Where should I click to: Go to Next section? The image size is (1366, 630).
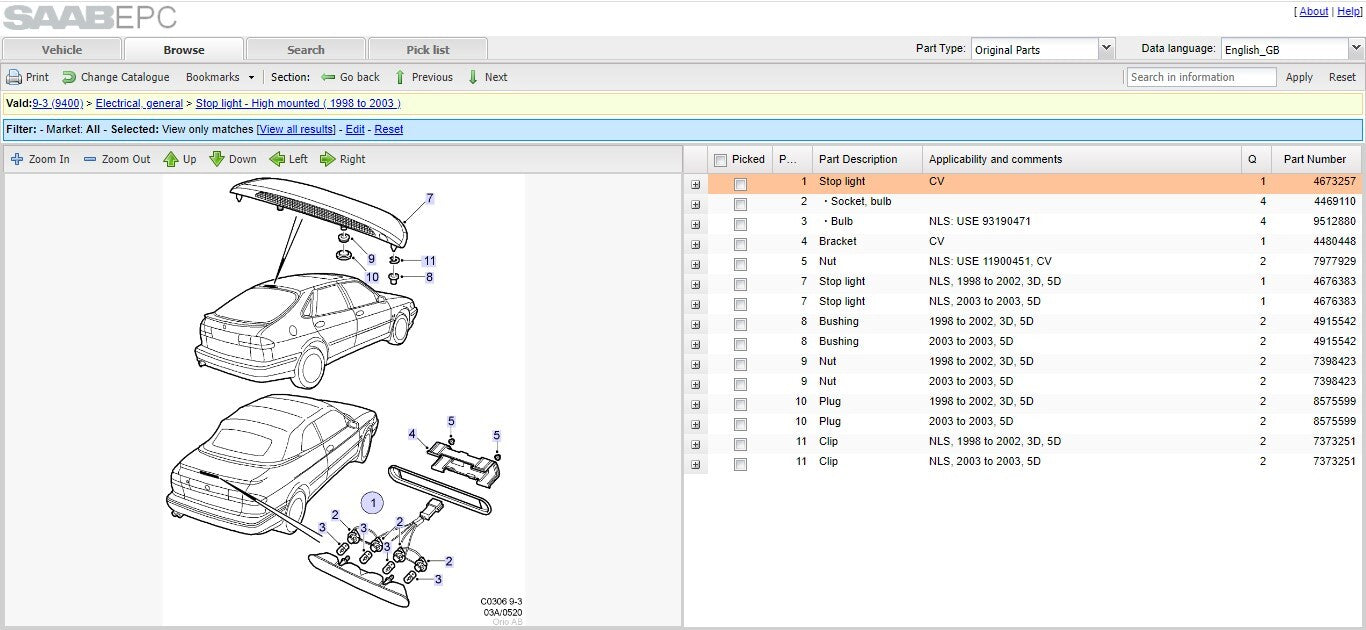(x=487, y=77)
